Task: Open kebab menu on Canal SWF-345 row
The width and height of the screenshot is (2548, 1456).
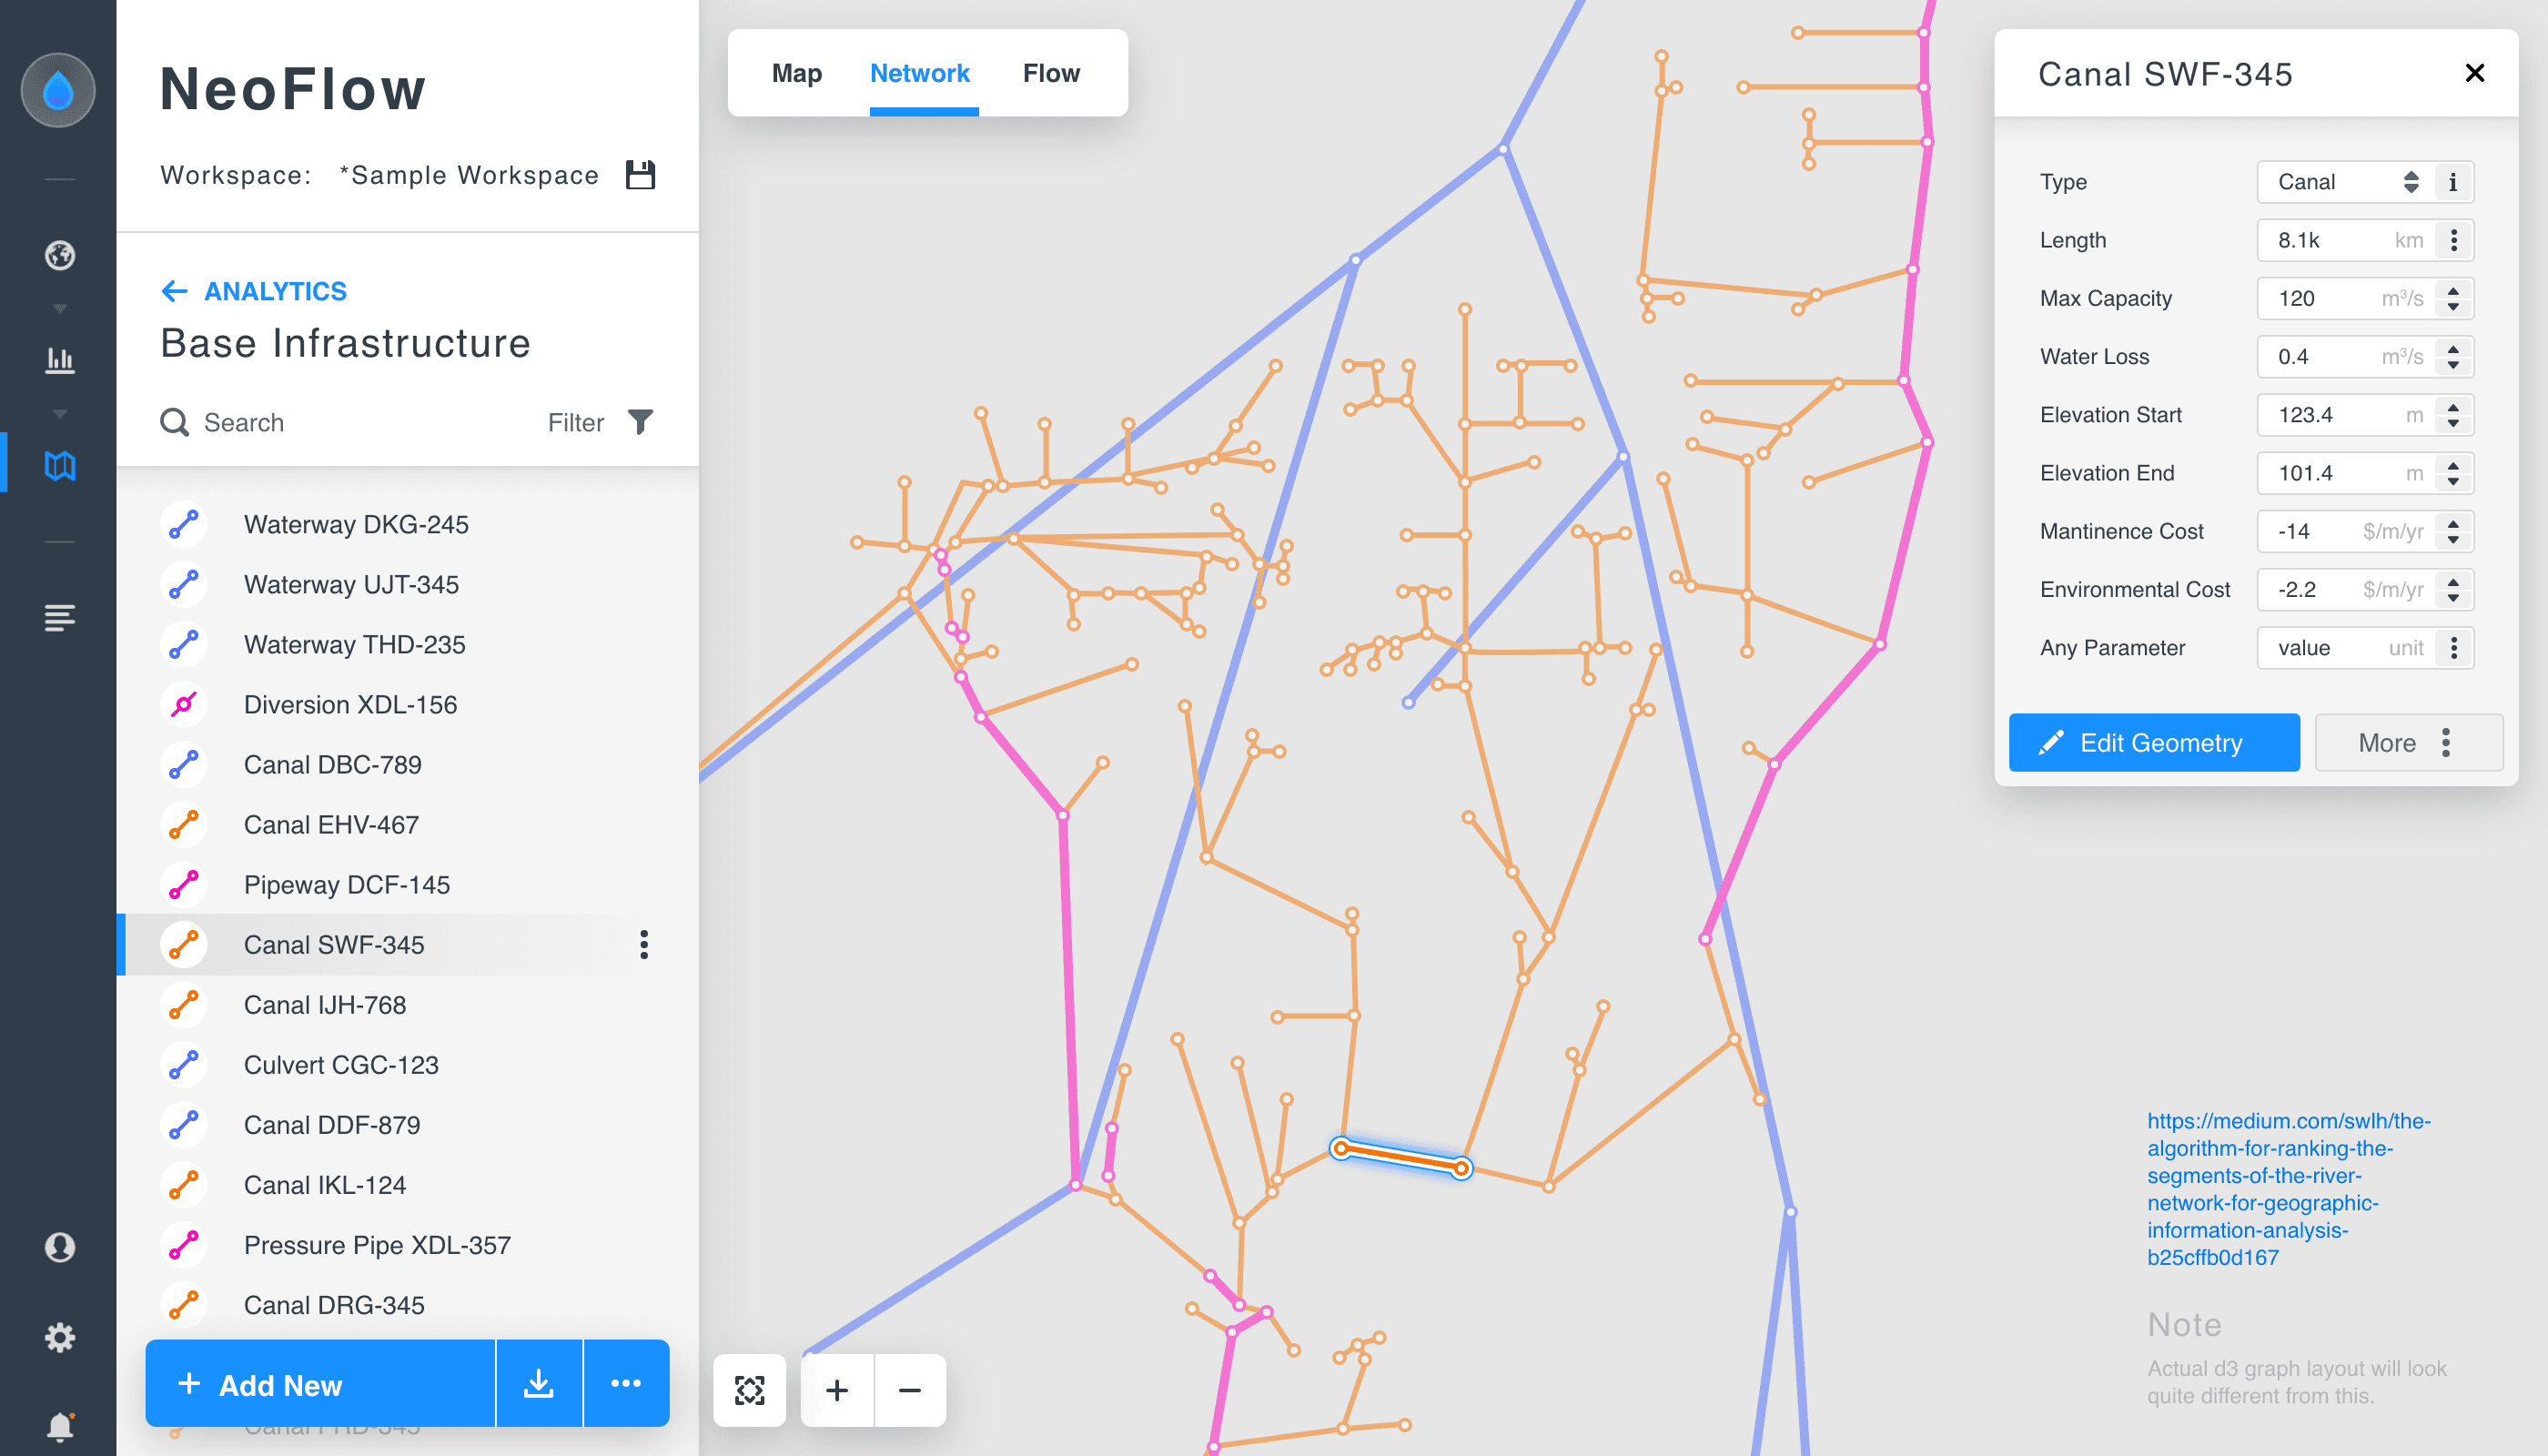Action: click(644, 944)
